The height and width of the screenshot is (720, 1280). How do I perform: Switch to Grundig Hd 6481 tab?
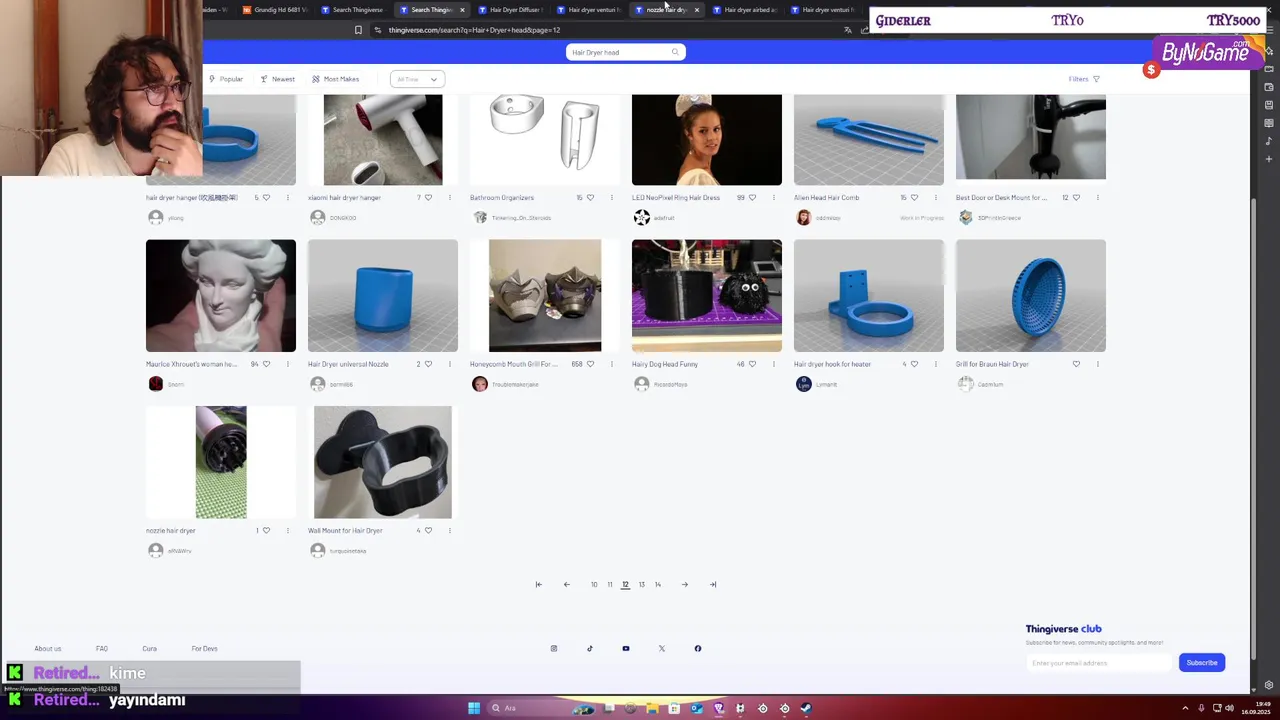point(273,10)
